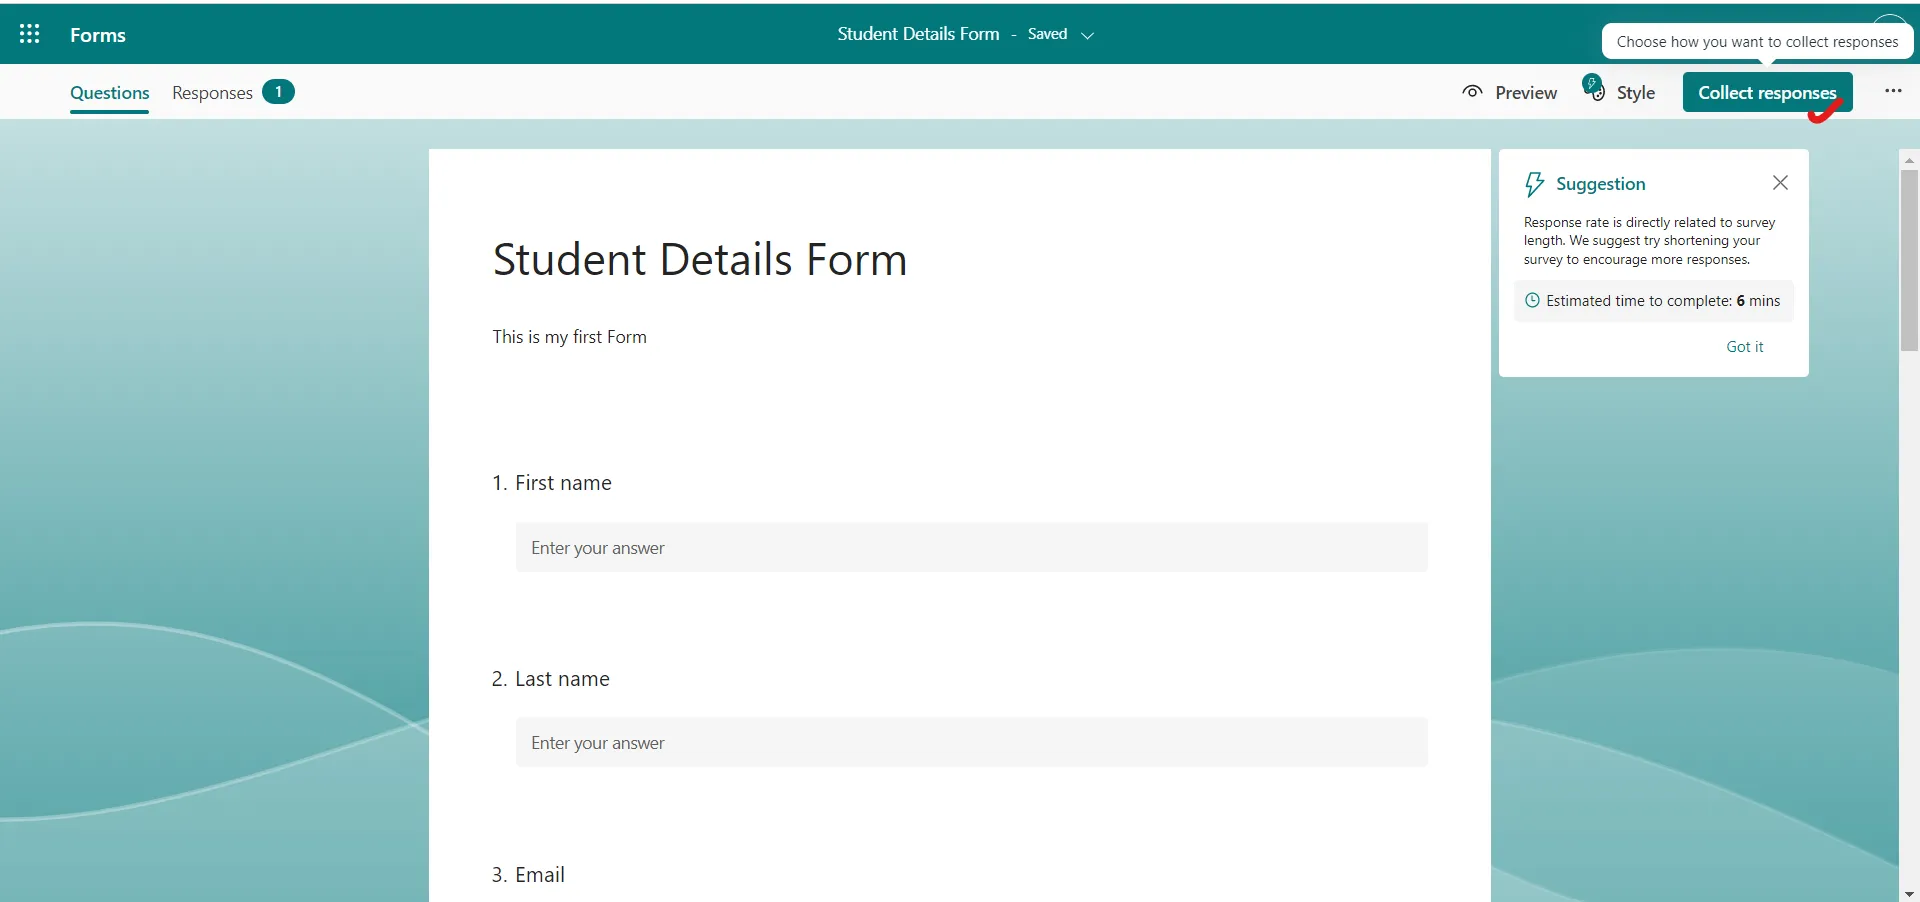Select the Student Details Form title text
Image resolution: width=1920 pixels, height=902 pixels.
[699, 259]
